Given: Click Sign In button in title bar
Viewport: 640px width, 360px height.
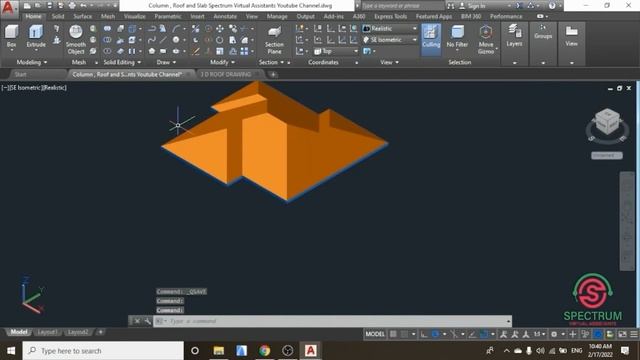Looking at the screenshot, I should 472,6.
